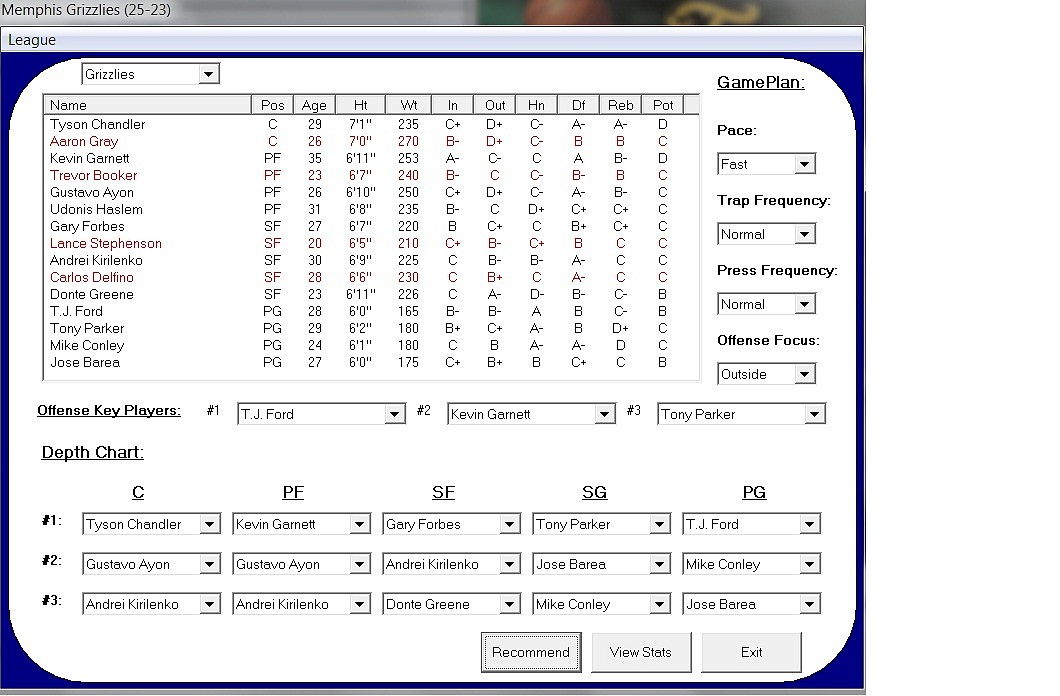Sort roster by Hn column header
This screenshot has height=696, width=1060.
tap(536, 105)
